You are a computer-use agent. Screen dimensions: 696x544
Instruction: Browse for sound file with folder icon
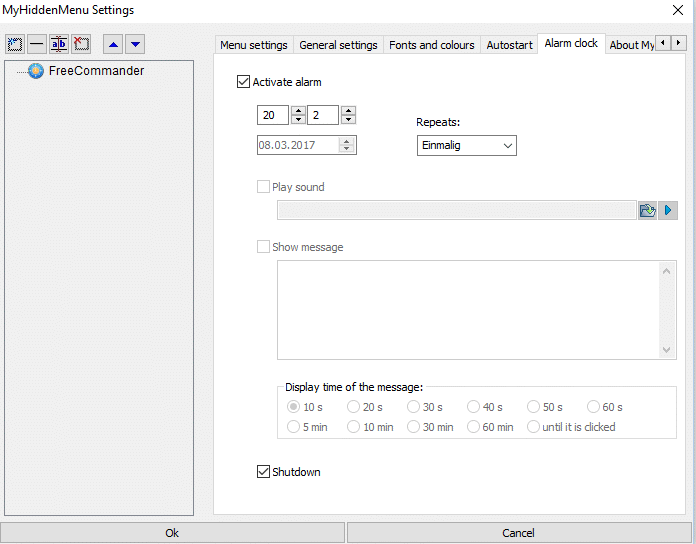point(647,210)
